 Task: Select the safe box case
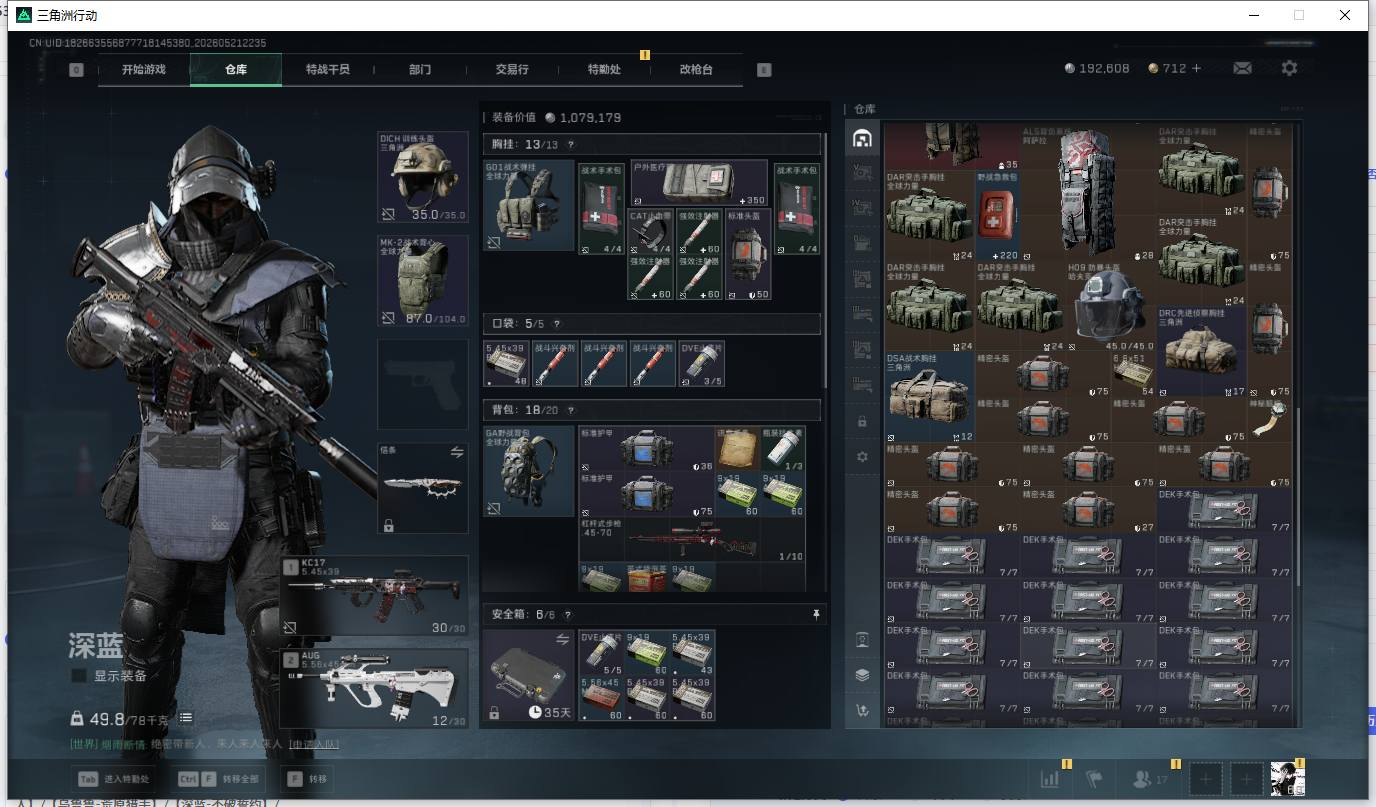[529, 676]
